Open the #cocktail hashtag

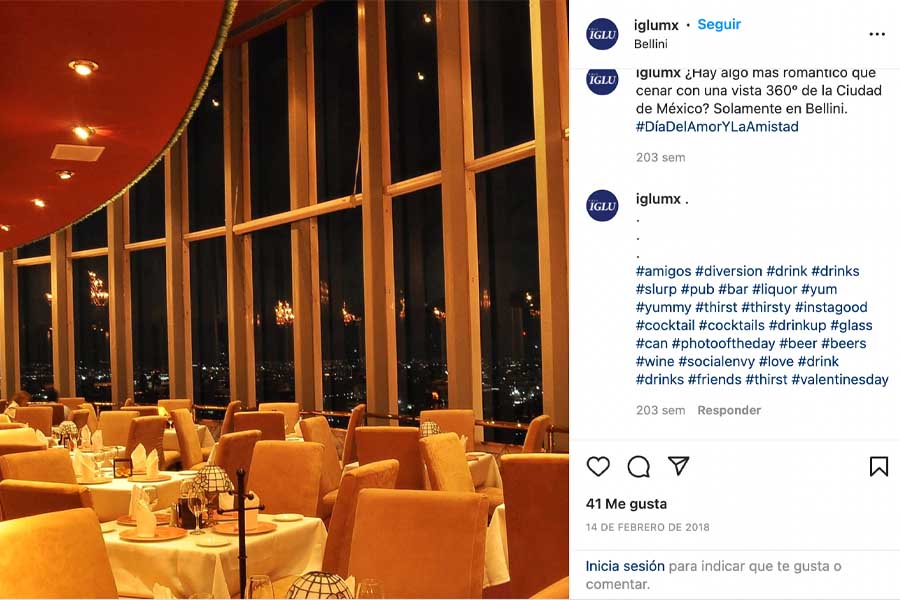(x=665, y=325)
